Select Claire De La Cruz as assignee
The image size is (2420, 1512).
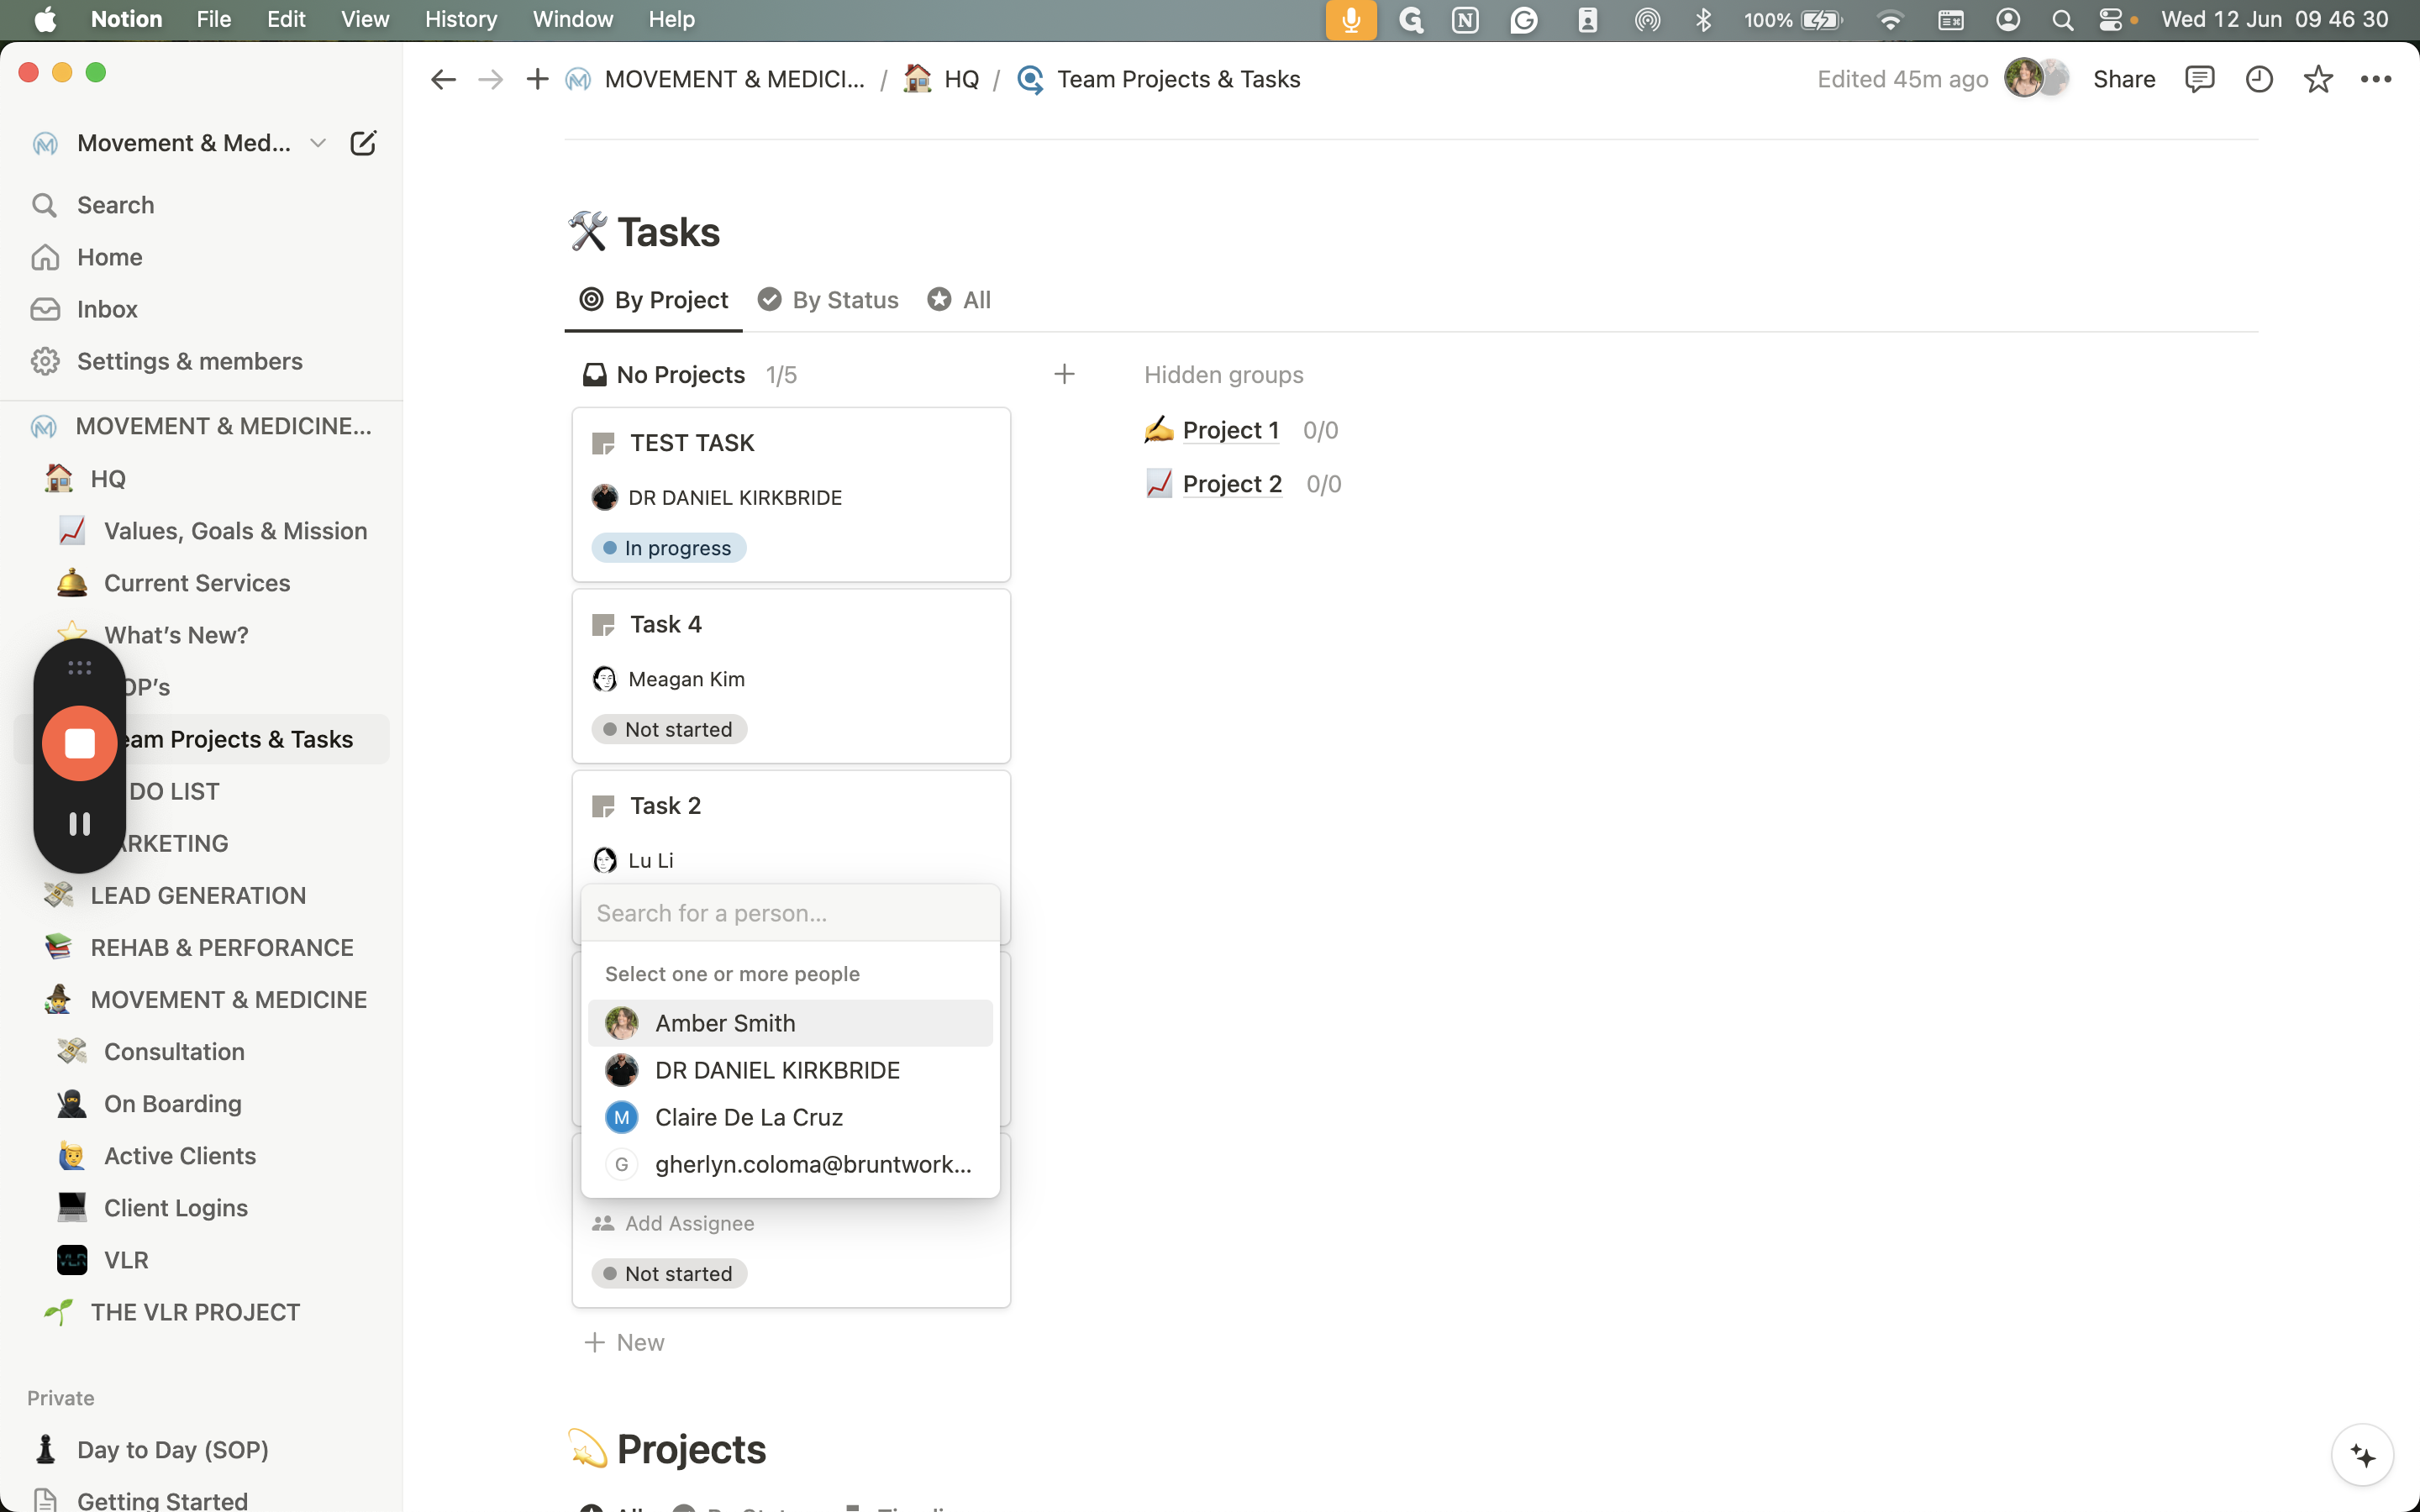point(790,1117)
